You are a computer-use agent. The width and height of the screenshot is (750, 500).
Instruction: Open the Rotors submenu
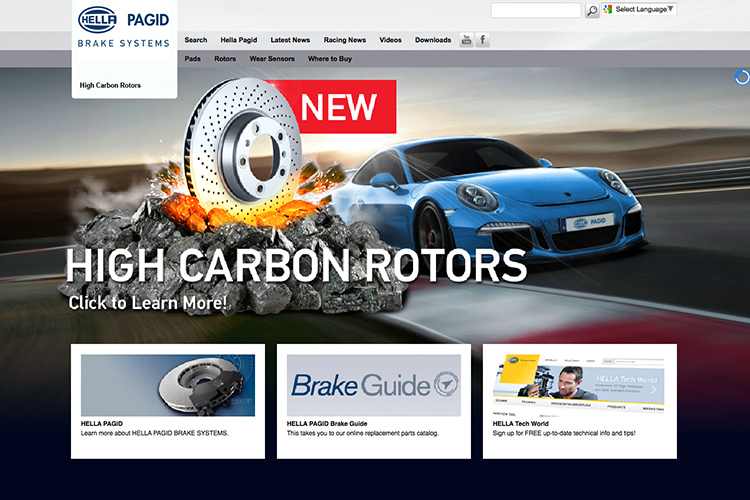coord(225,59)
